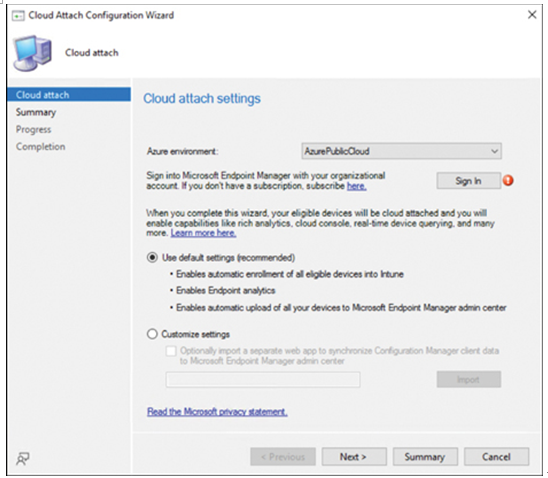Viewport: 548px width, 478px height.
Task: Click the Cloud attach computer icon
Action: click(33, 53)
